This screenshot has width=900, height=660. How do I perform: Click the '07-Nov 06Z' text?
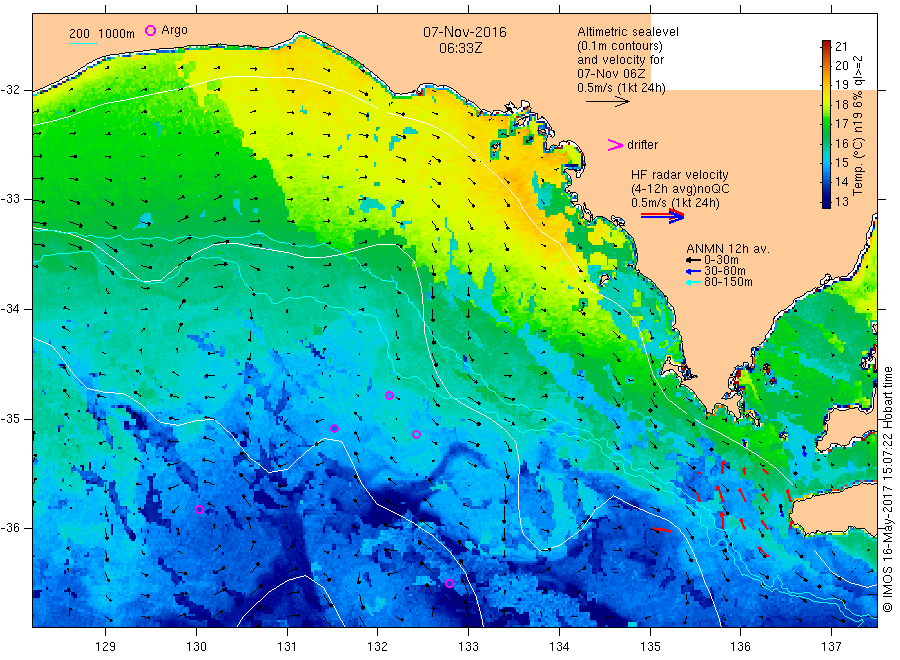tap(611, 74)
